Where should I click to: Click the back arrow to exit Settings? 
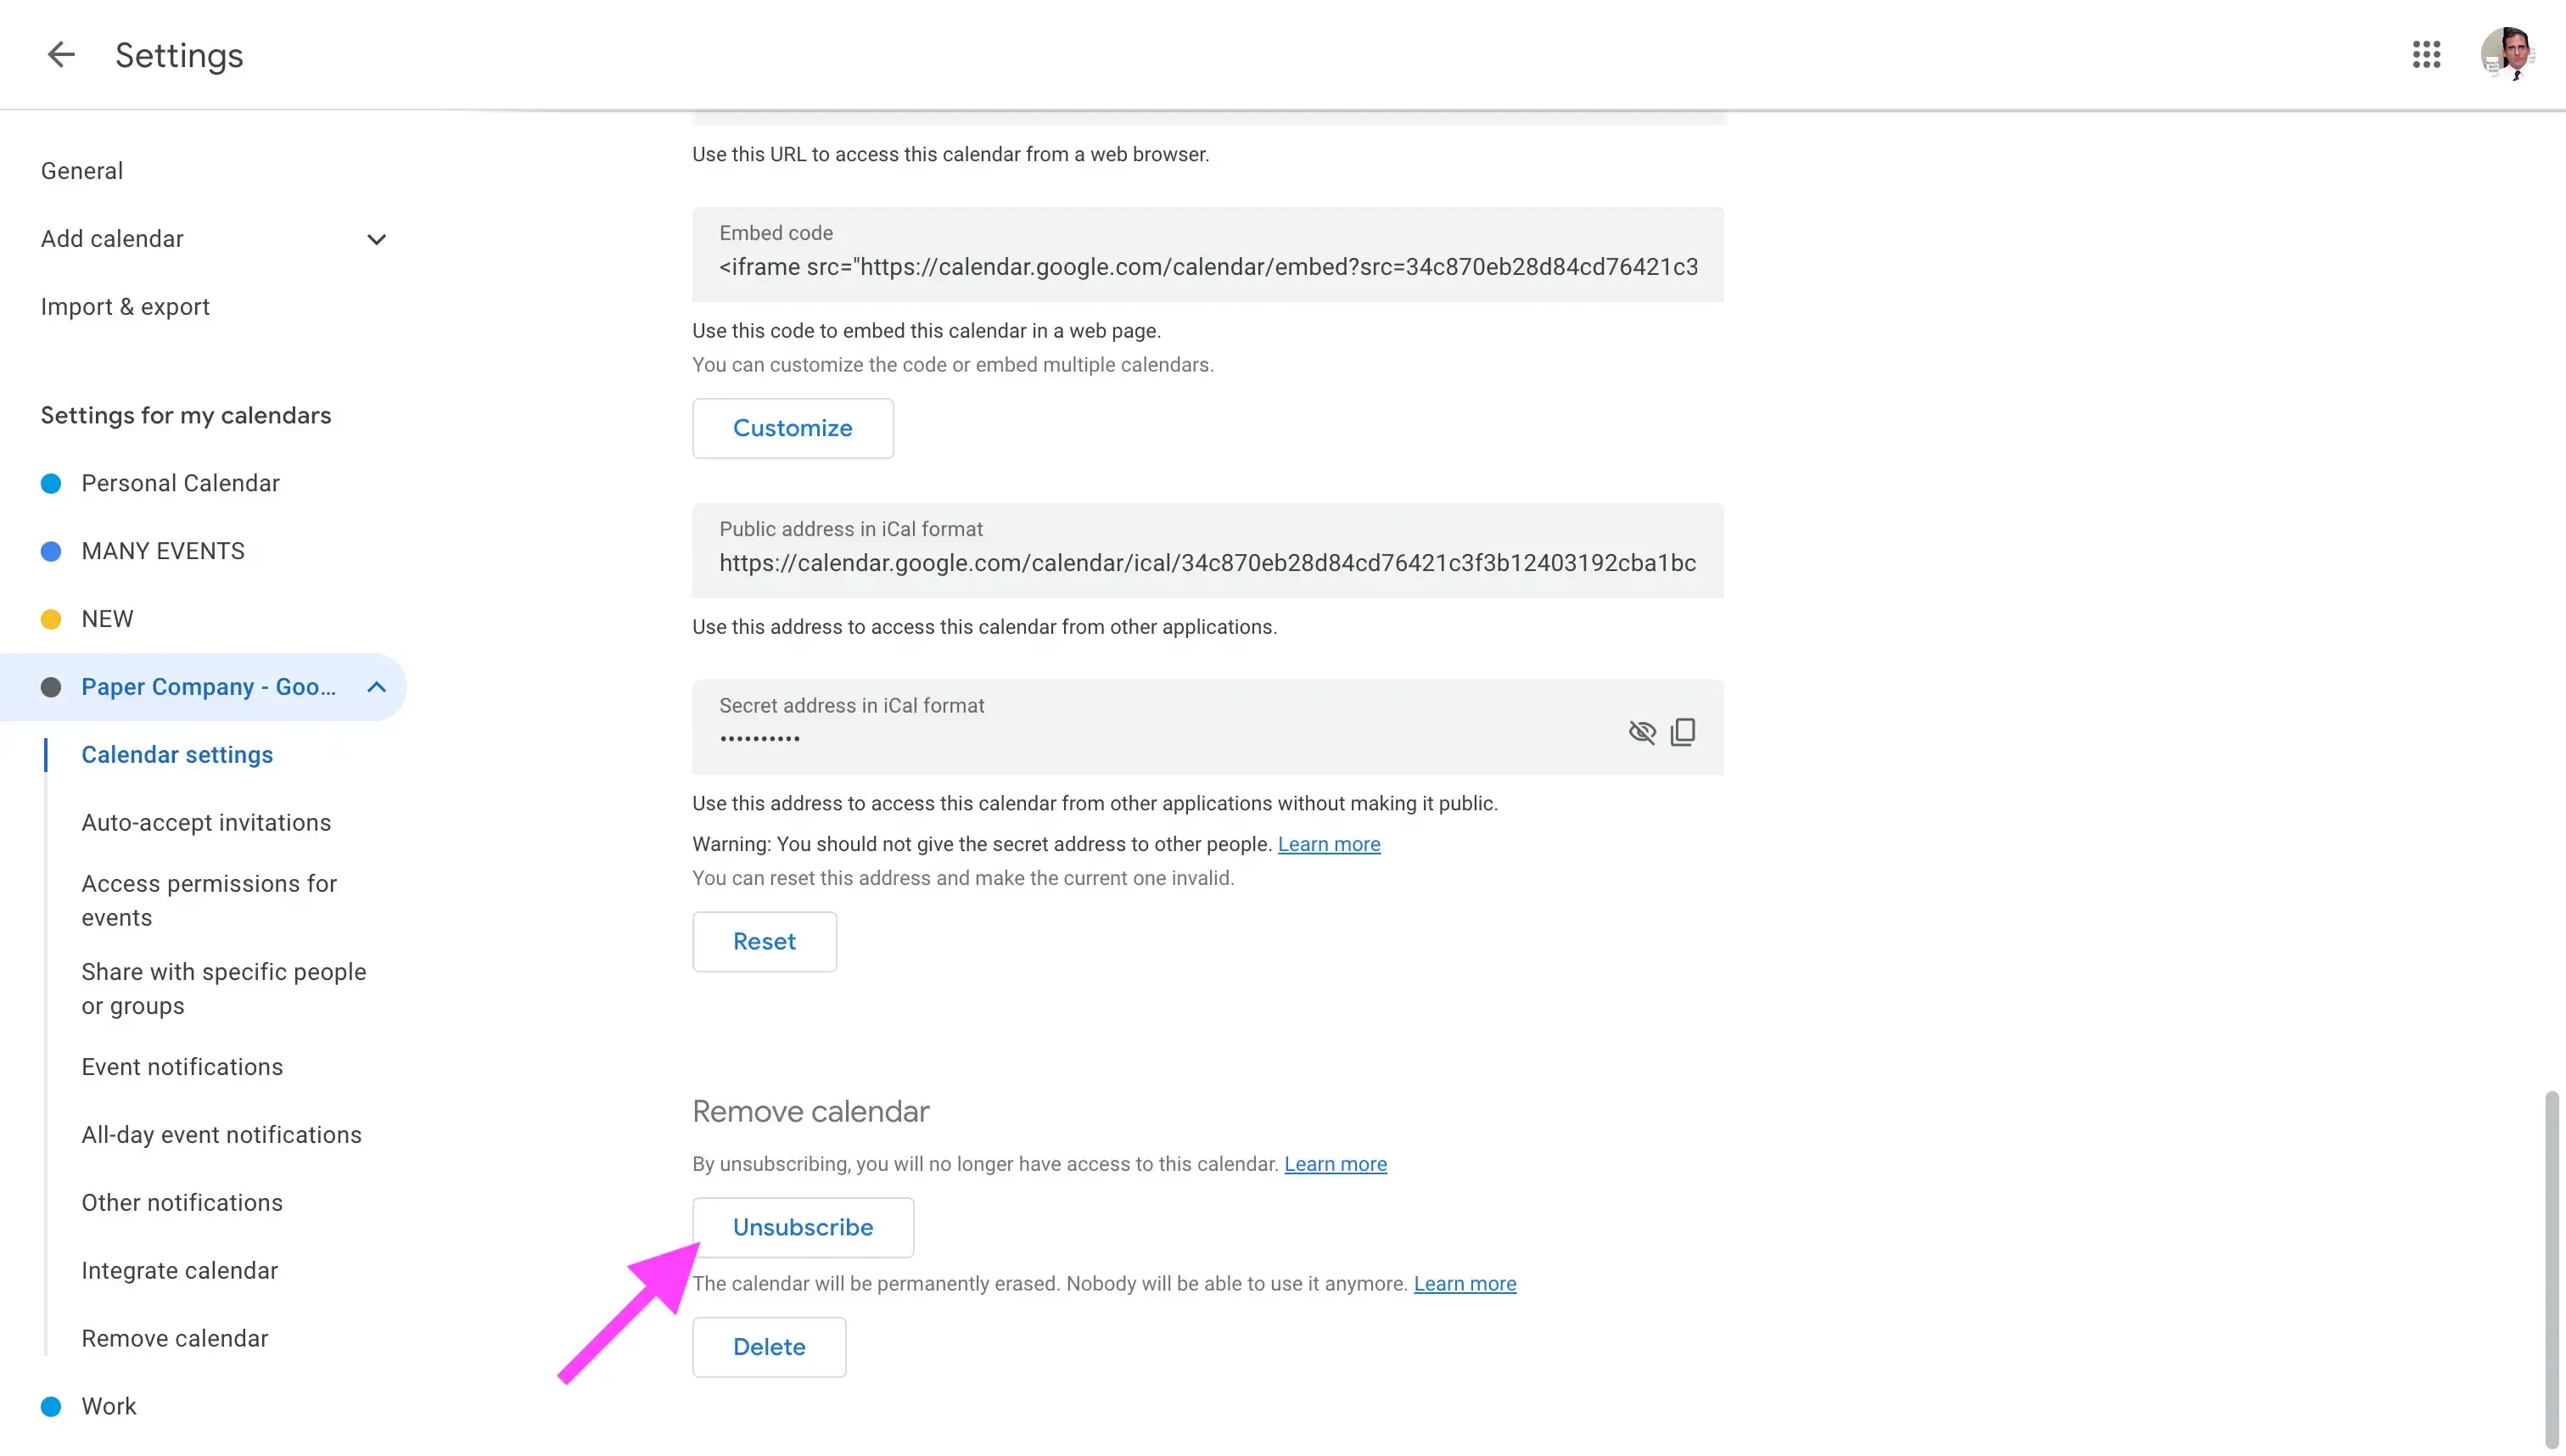[x=61, y=55]
